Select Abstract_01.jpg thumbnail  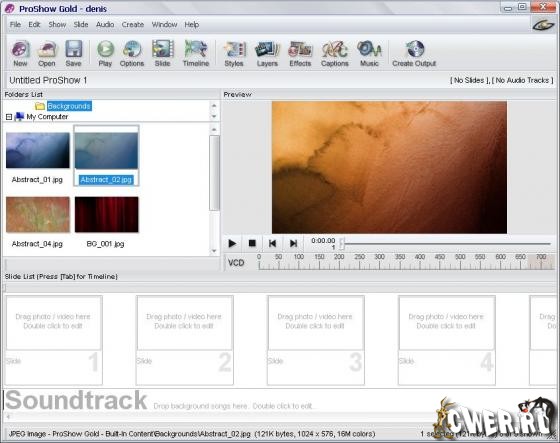click(38, 150)
